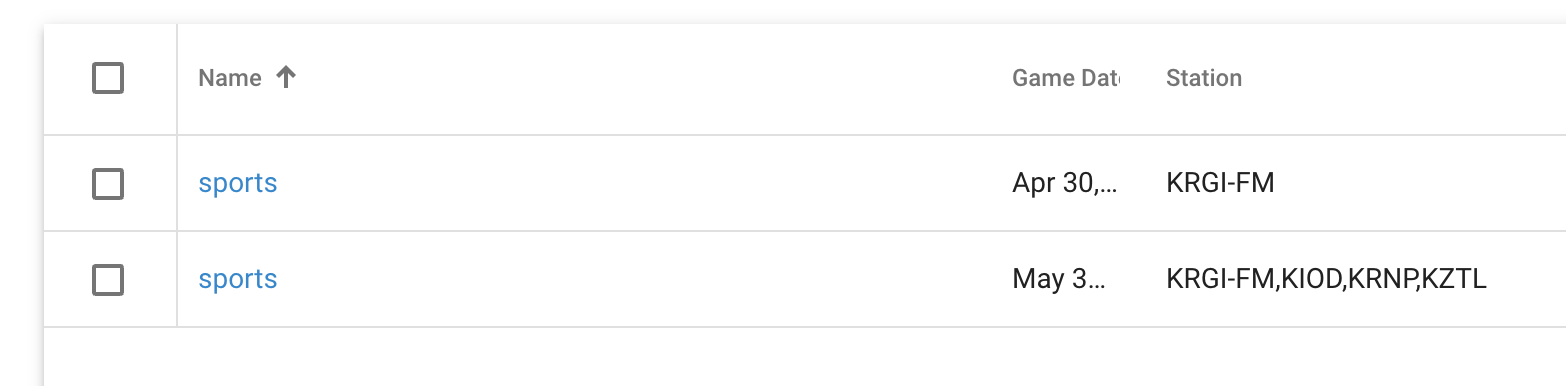Sort by the Station column header
Screen dimensions: 1566x386
(x=1204, y=78)
